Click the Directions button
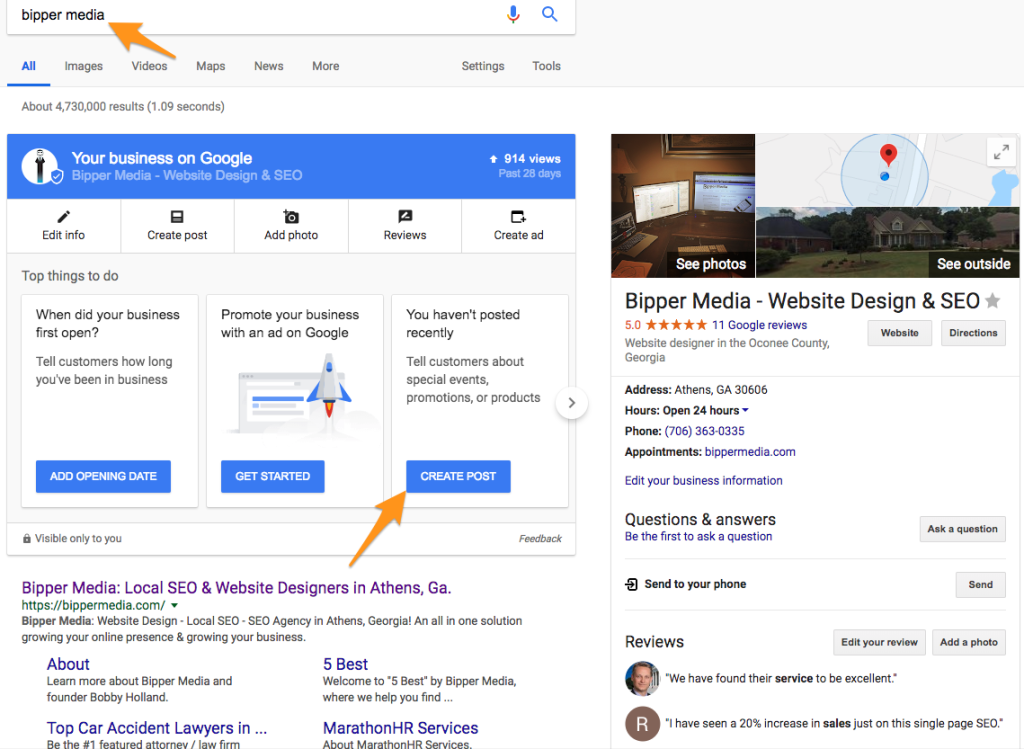This screenshot has width=1024, height=749. point(972,332)
